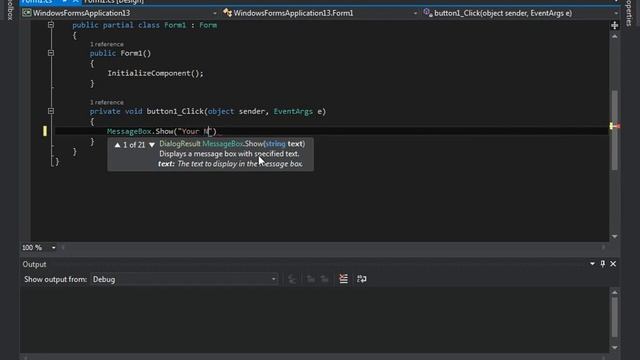Collapse the button1_Click method outline node

coord(51,111)
